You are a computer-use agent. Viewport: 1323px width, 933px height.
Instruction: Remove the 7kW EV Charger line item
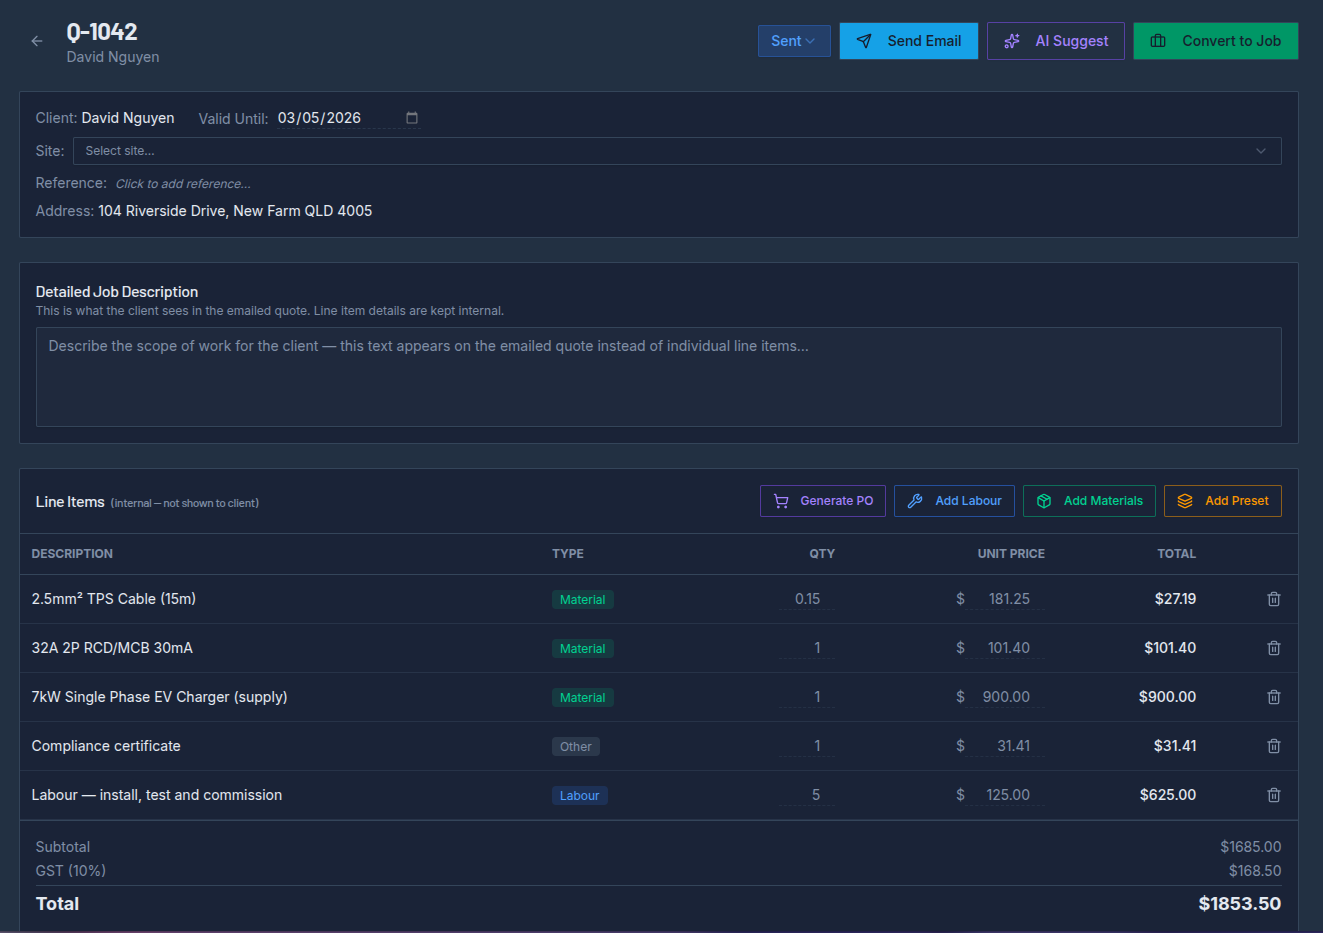point(1274,697)
